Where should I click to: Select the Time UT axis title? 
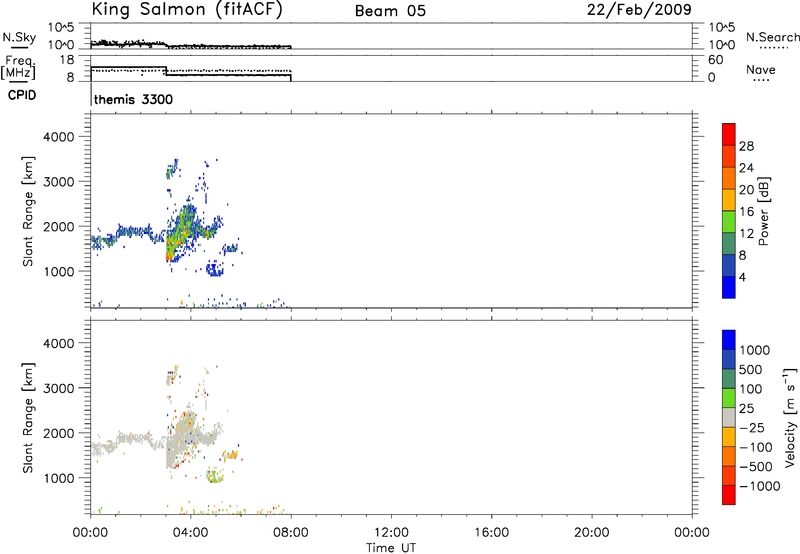coord(391,548)
